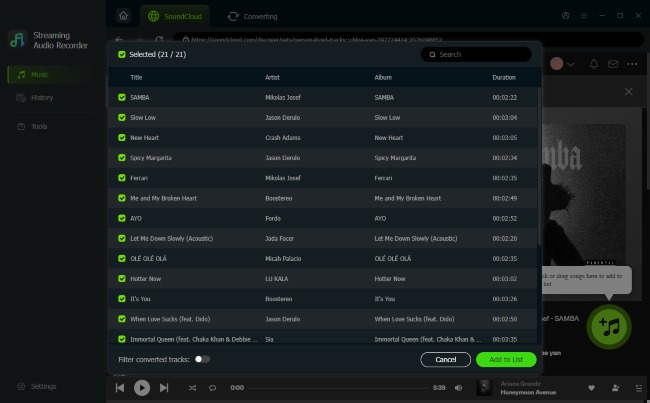
Task: Uncheck the It's You track checkbox
Action: pos(121,299)
